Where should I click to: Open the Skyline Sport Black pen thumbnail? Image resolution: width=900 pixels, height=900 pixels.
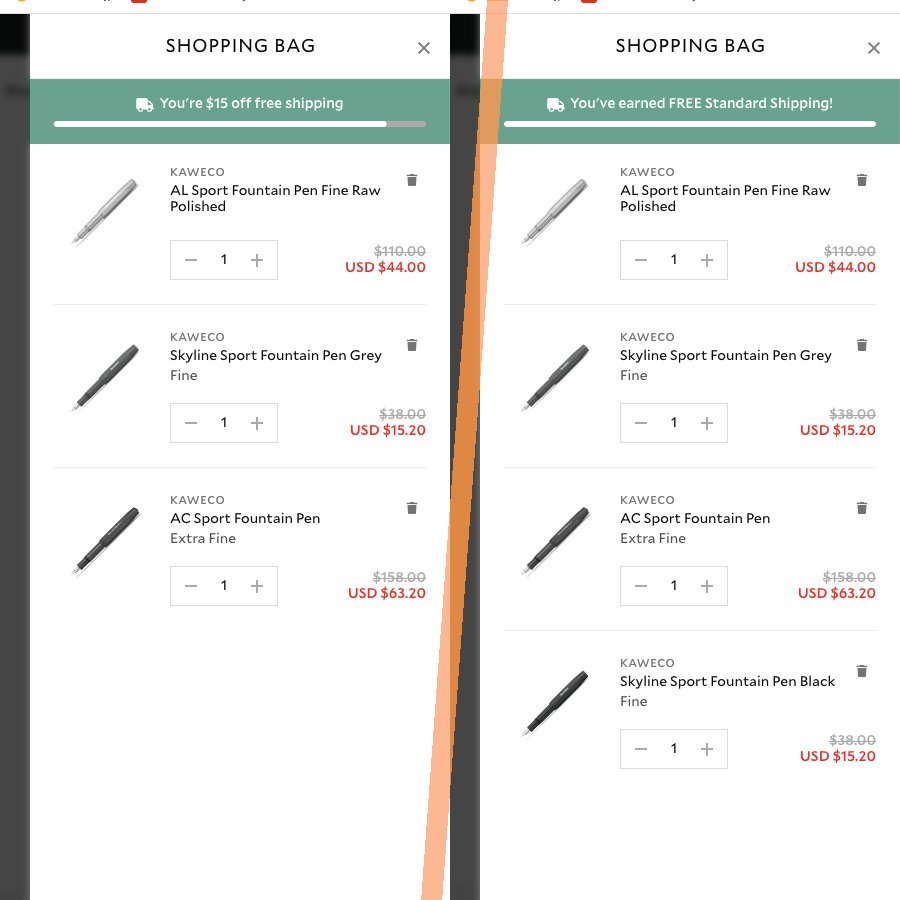[x=555, y=704]
